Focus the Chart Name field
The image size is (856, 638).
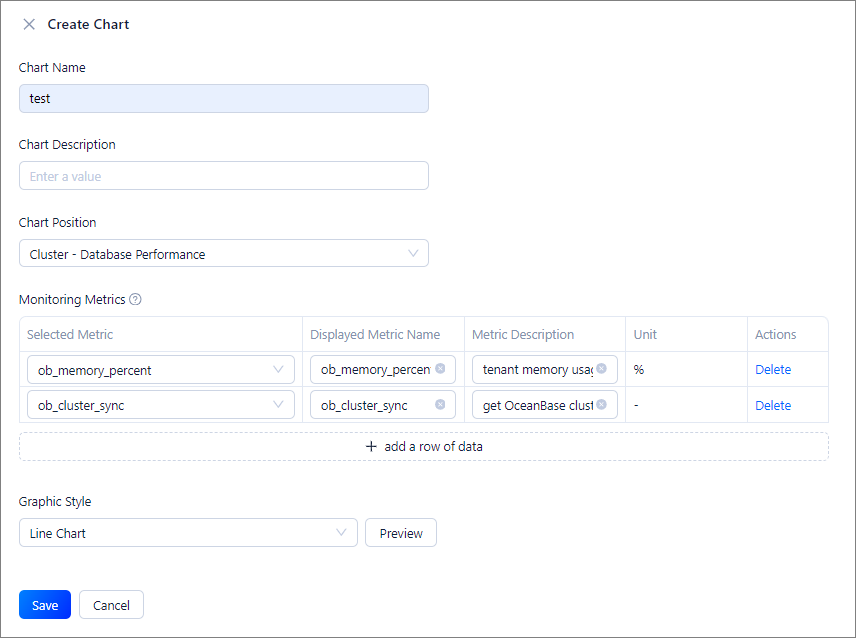[x=223, y=99]
